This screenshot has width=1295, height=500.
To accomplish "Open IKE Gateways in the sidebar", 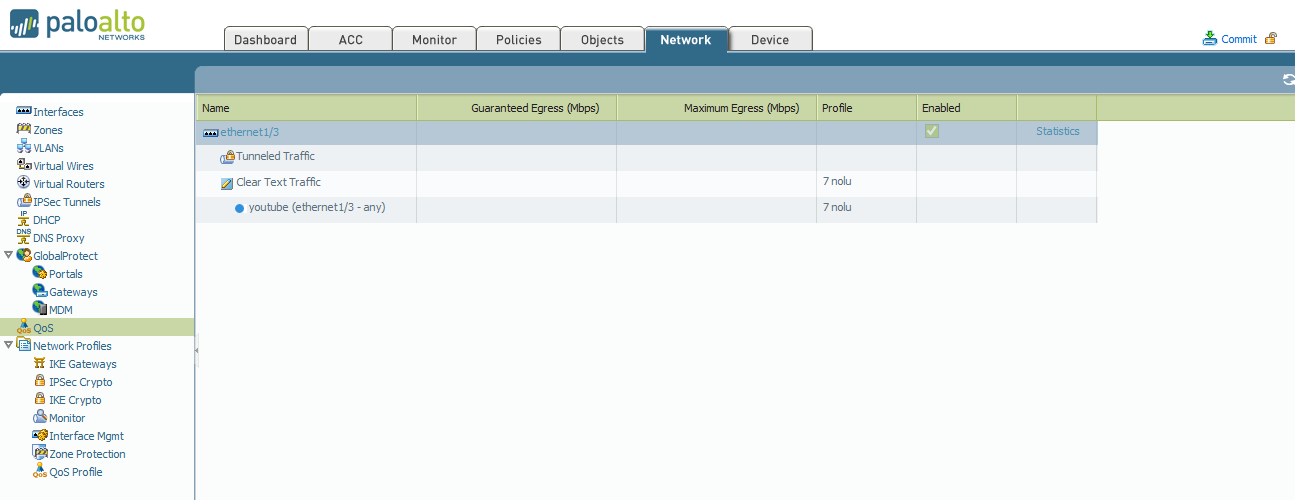I will tap(83, 364).
